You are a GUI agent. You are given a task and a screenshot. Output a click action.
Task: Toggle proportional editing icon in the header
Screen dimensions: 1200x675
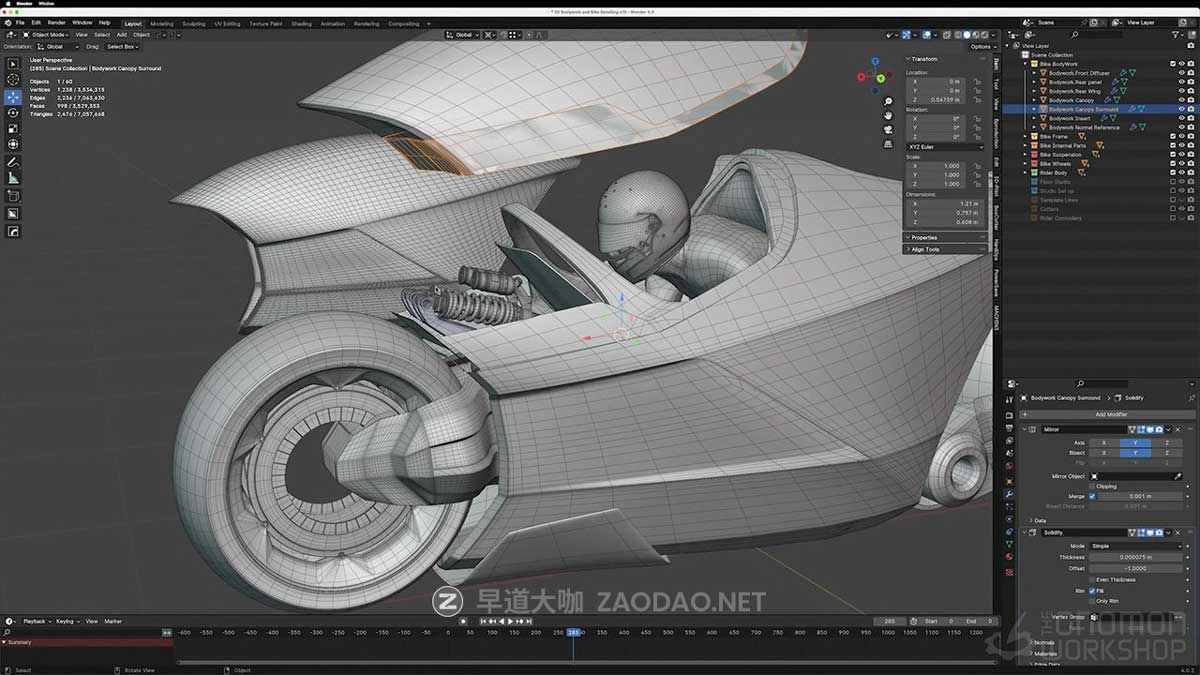[x=529, y=35]
